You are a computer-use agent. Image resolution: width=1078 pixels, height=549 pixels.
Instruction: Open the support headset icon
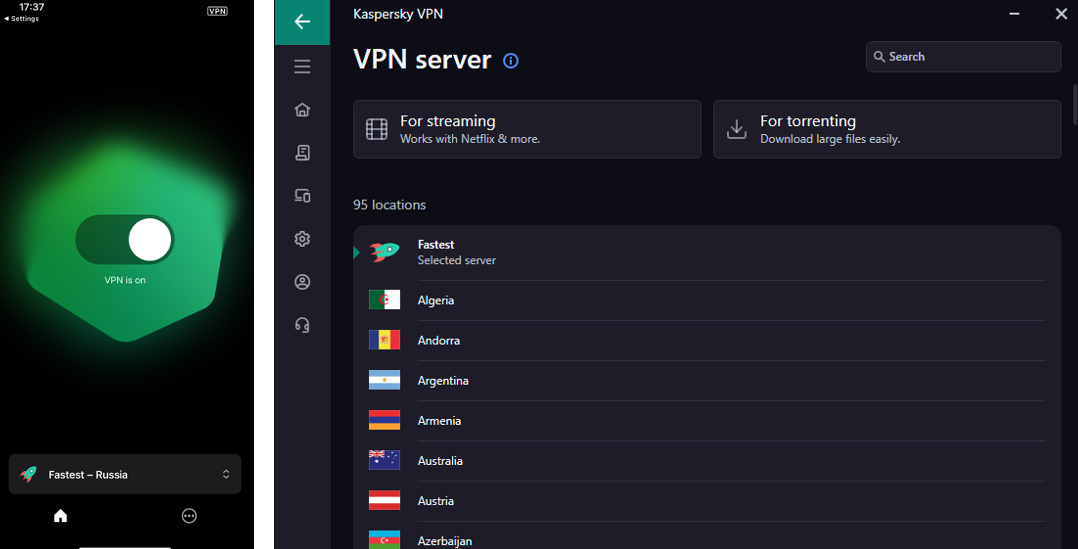coord(302,325)
